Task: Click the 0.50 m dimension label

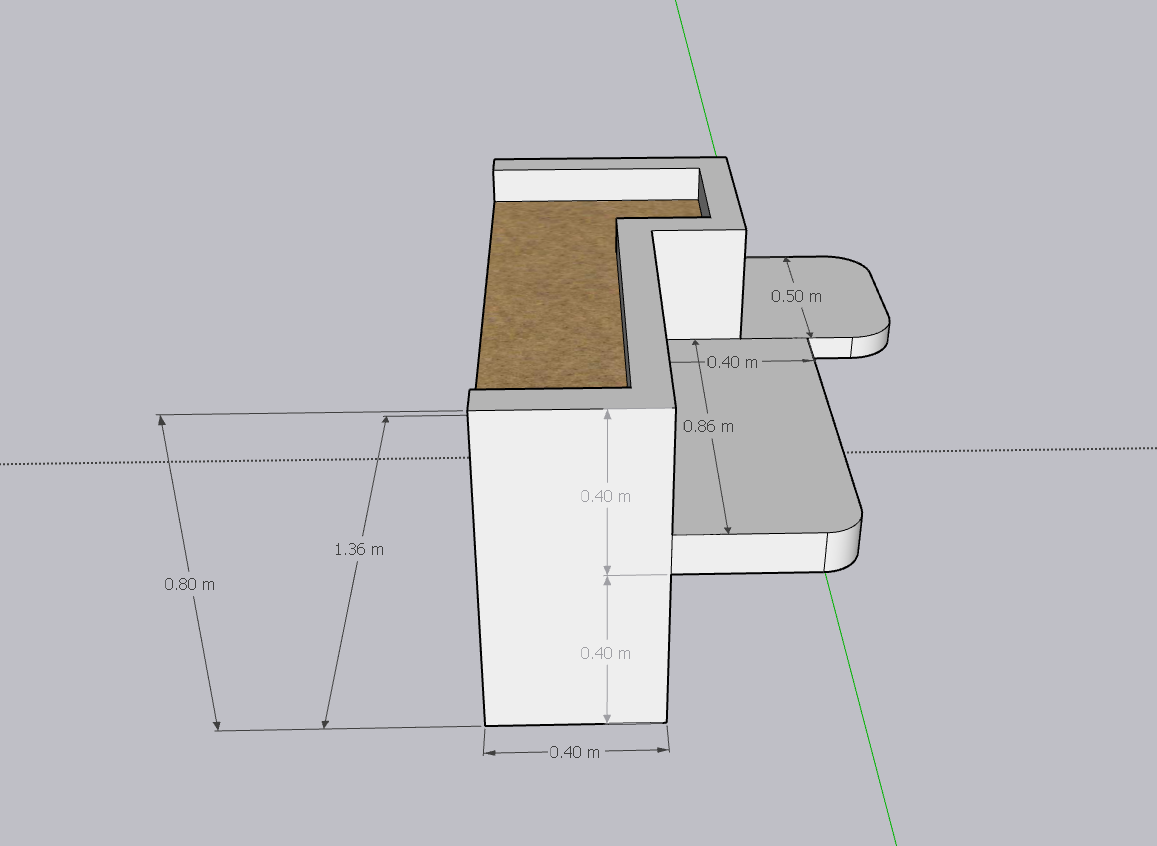Action: click(796, 296)
